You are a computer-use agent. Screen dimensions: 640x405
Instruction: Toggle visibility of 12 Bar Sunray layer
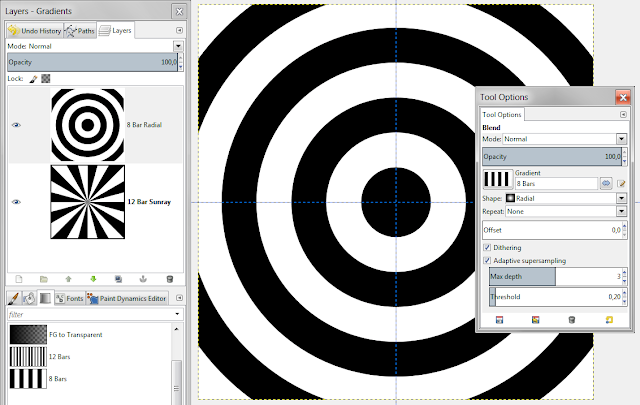[16, 202]
